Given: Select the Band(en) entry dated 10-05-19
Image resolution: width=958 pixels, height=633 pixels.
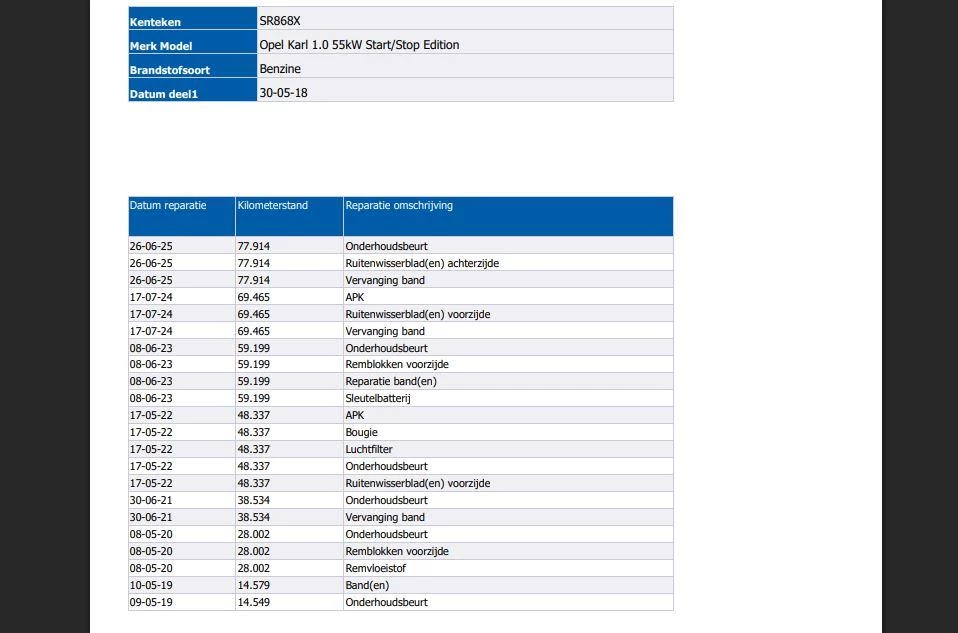Looking at the screenshot, I should (x=366, y=585).
